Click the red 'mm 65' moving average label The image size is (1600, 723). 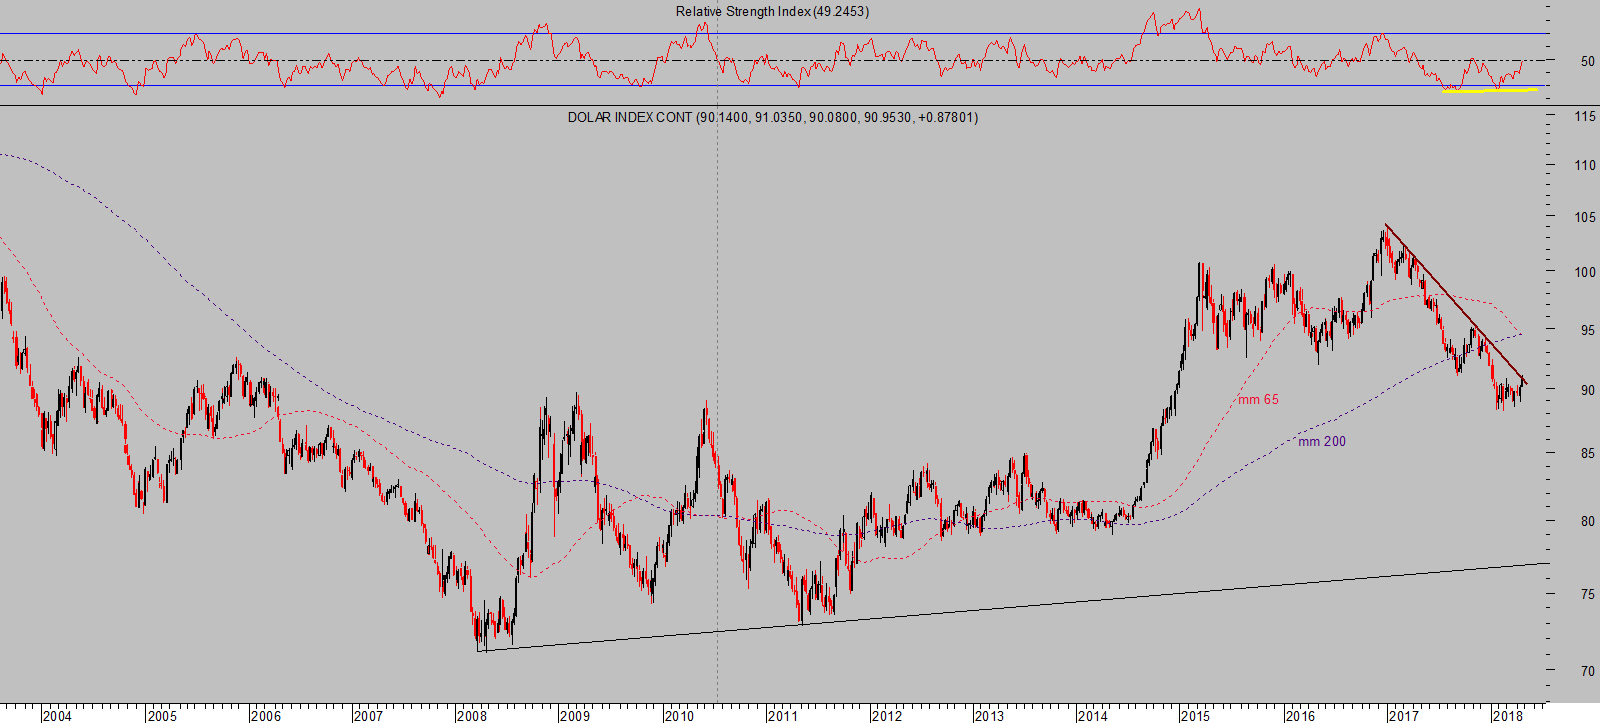pyautogui.click(x=1258, y=399)
